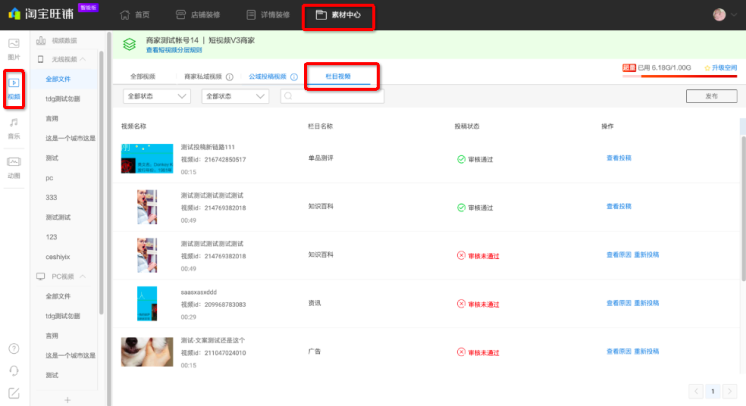Image resolution: width=746 pixels, height=406 pixels.
Task: Click the user avatar in top right
Action: (x=720, y=15)
